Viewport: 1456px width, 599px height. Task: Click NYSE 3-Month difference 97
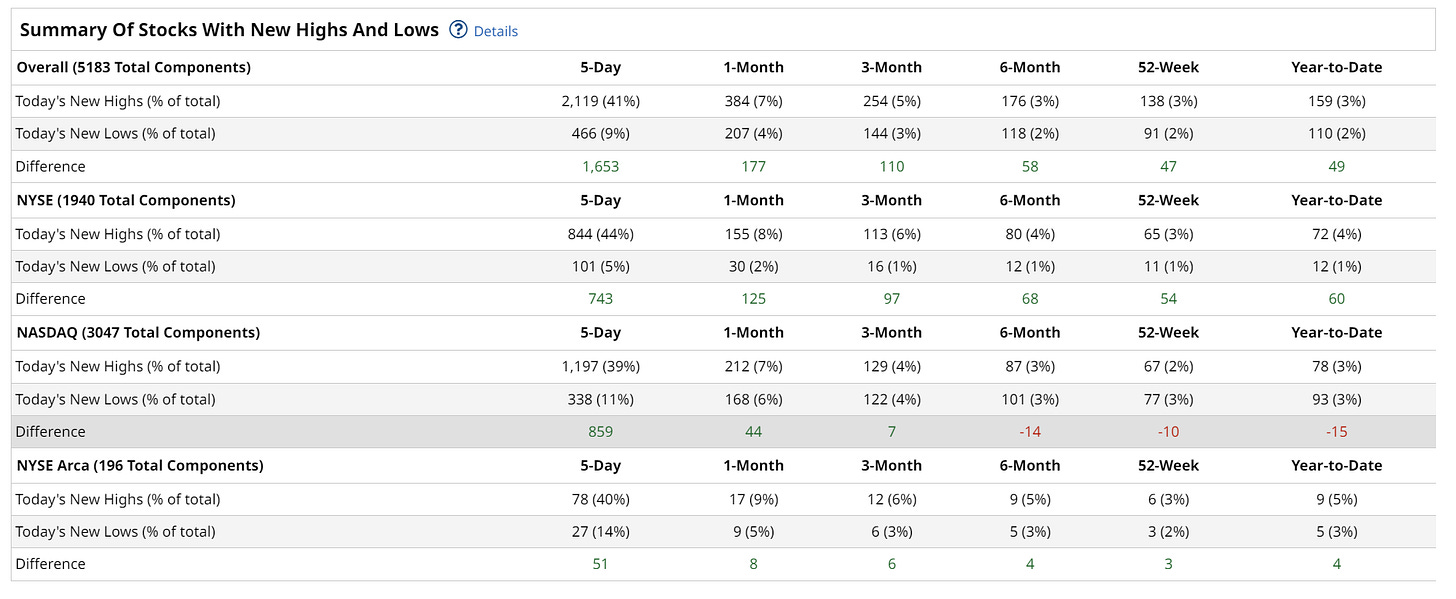click(x=892, y=299)
